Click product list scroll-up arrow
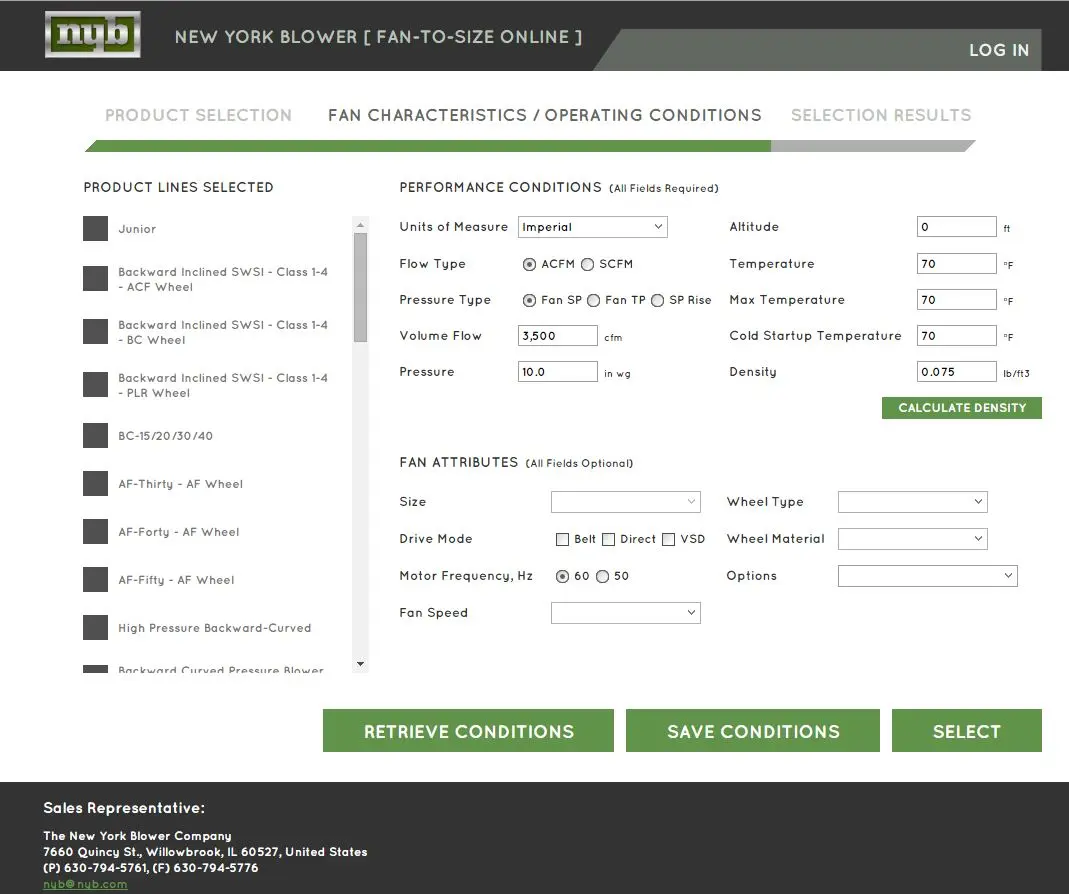Screen dimensions: 1069x894 click(x=361, y=224)
